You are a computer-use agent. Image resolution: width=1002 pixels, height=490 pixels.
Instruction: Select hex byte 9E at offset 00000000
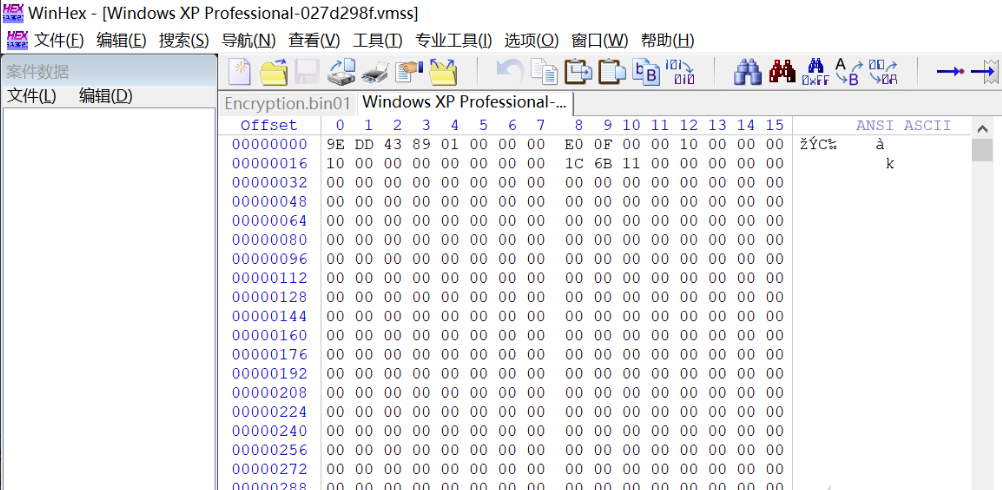(335, 144)
